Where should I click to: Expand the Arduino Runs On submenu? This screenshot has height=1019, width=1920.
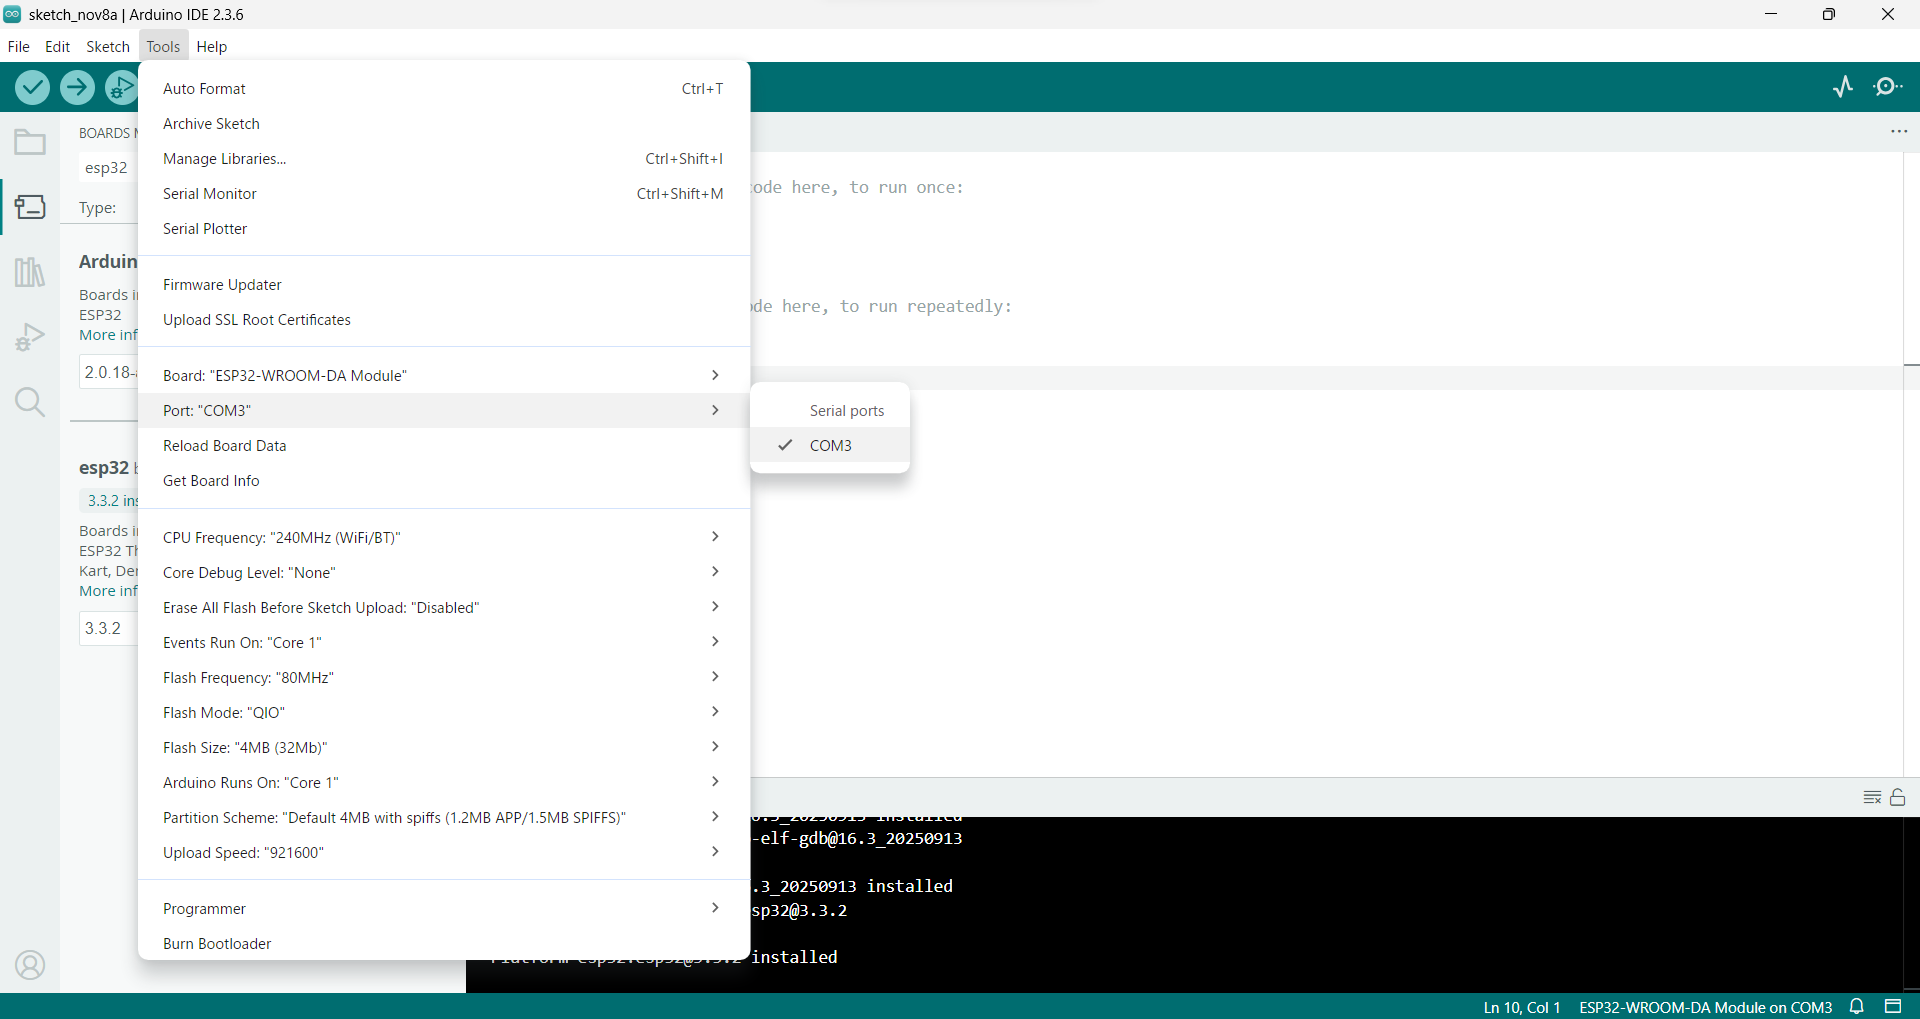tap(444, 783)
